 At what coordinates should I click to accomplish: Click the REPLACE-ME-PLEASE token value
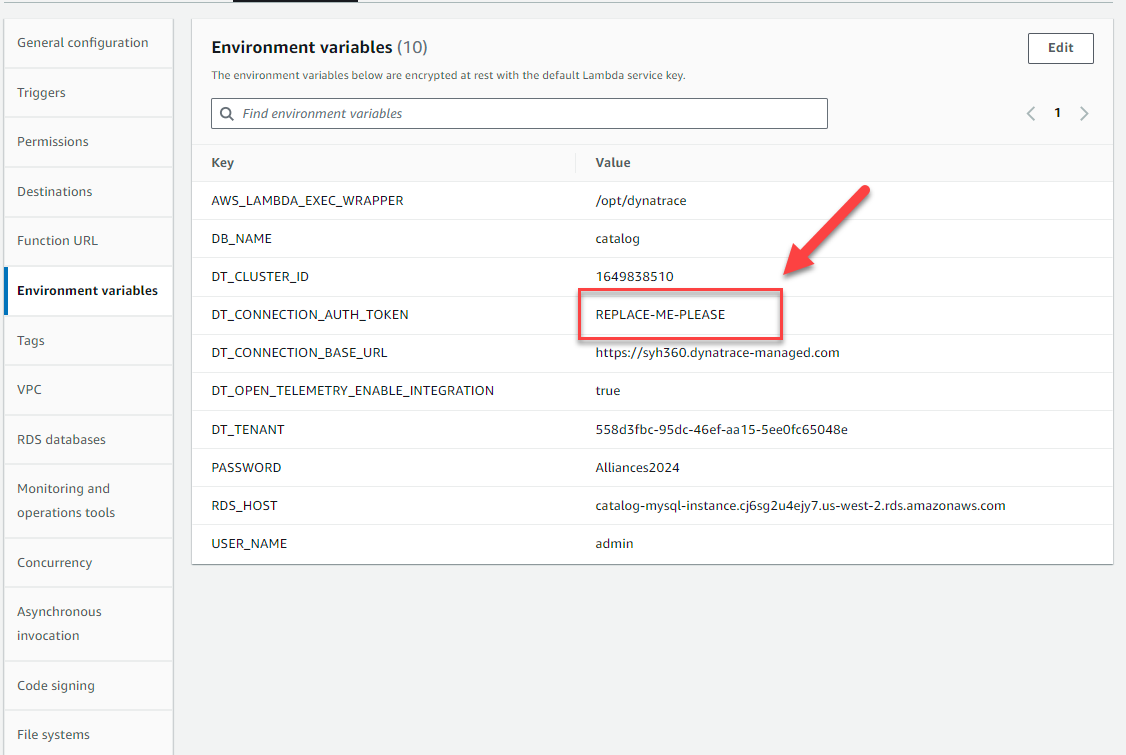[x=660, y=315]
